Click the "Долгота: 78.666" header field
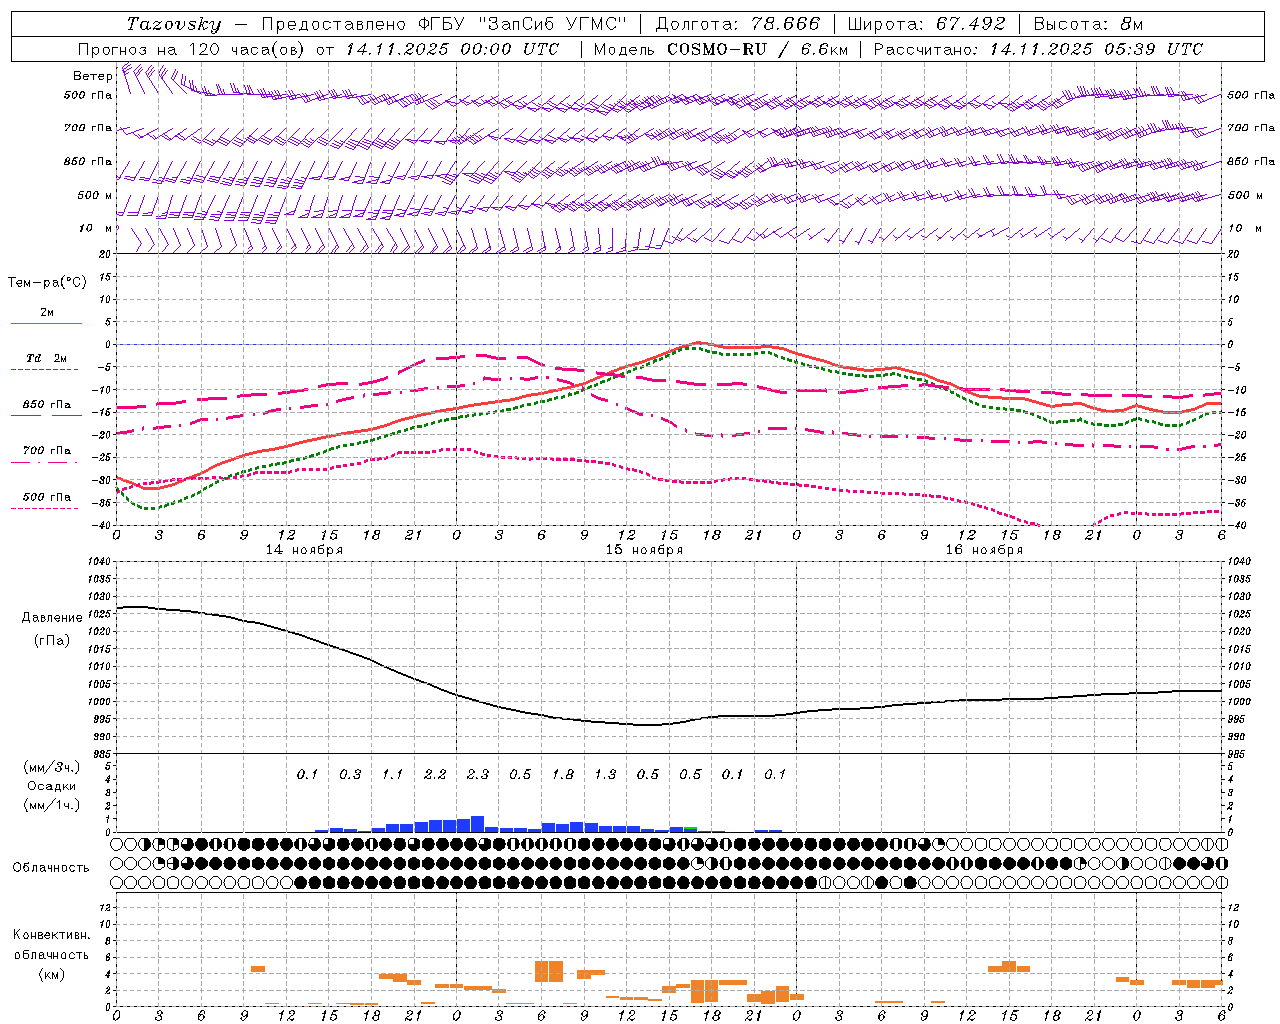1280x1024 pixels. (737, 24)
